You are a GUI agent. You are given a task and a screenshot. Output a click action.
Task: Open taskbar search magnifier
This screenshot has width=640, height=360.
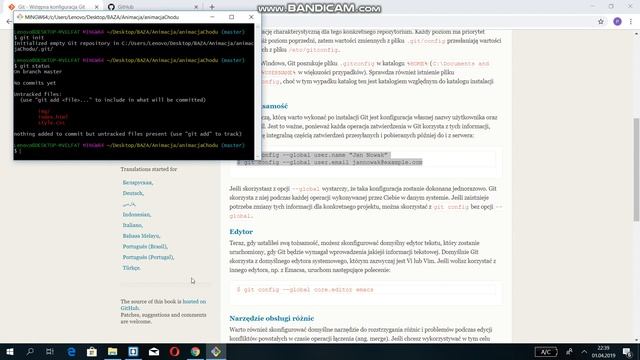[30, 351]
